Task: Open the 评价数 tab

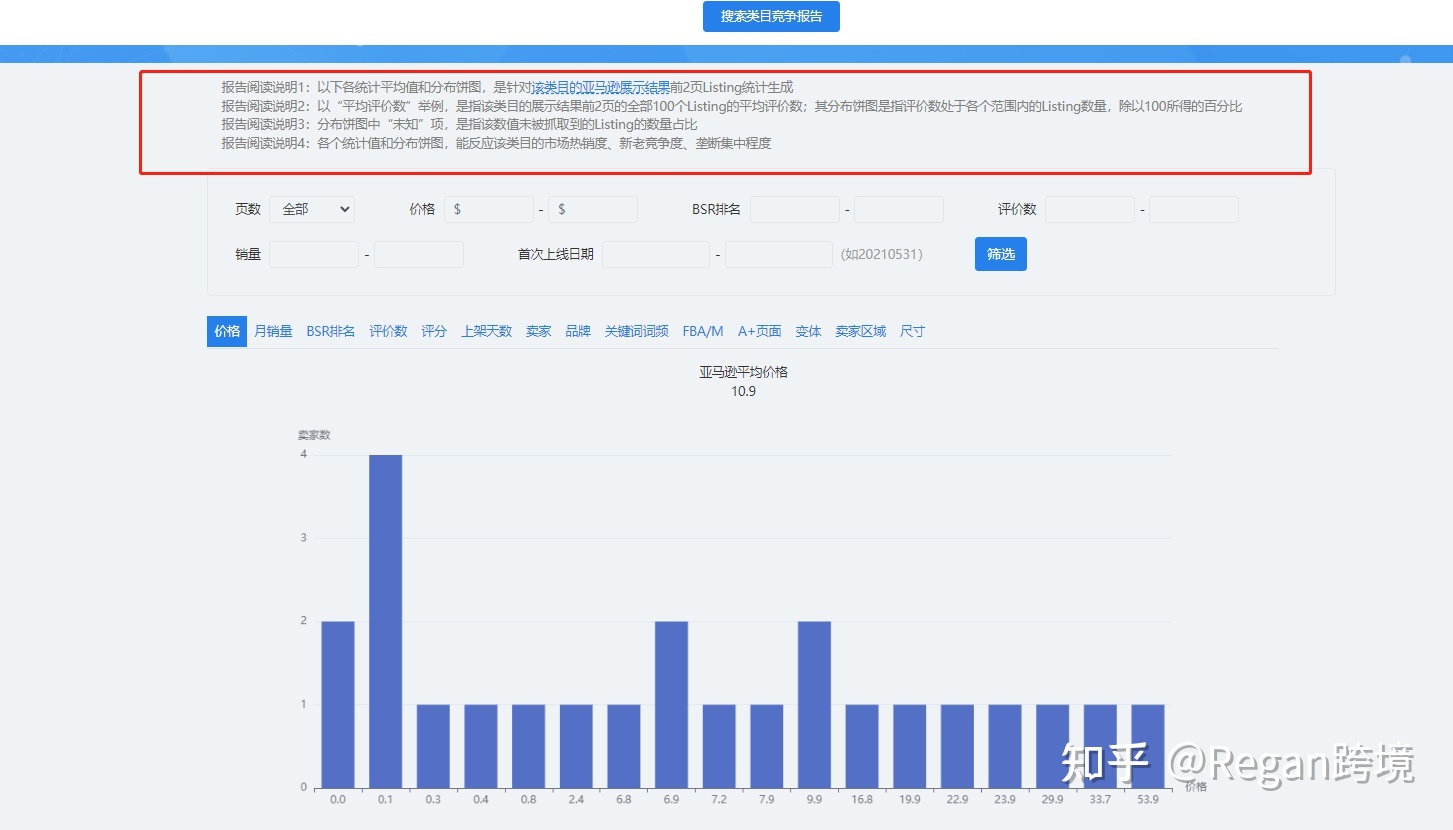Action: 388,331
